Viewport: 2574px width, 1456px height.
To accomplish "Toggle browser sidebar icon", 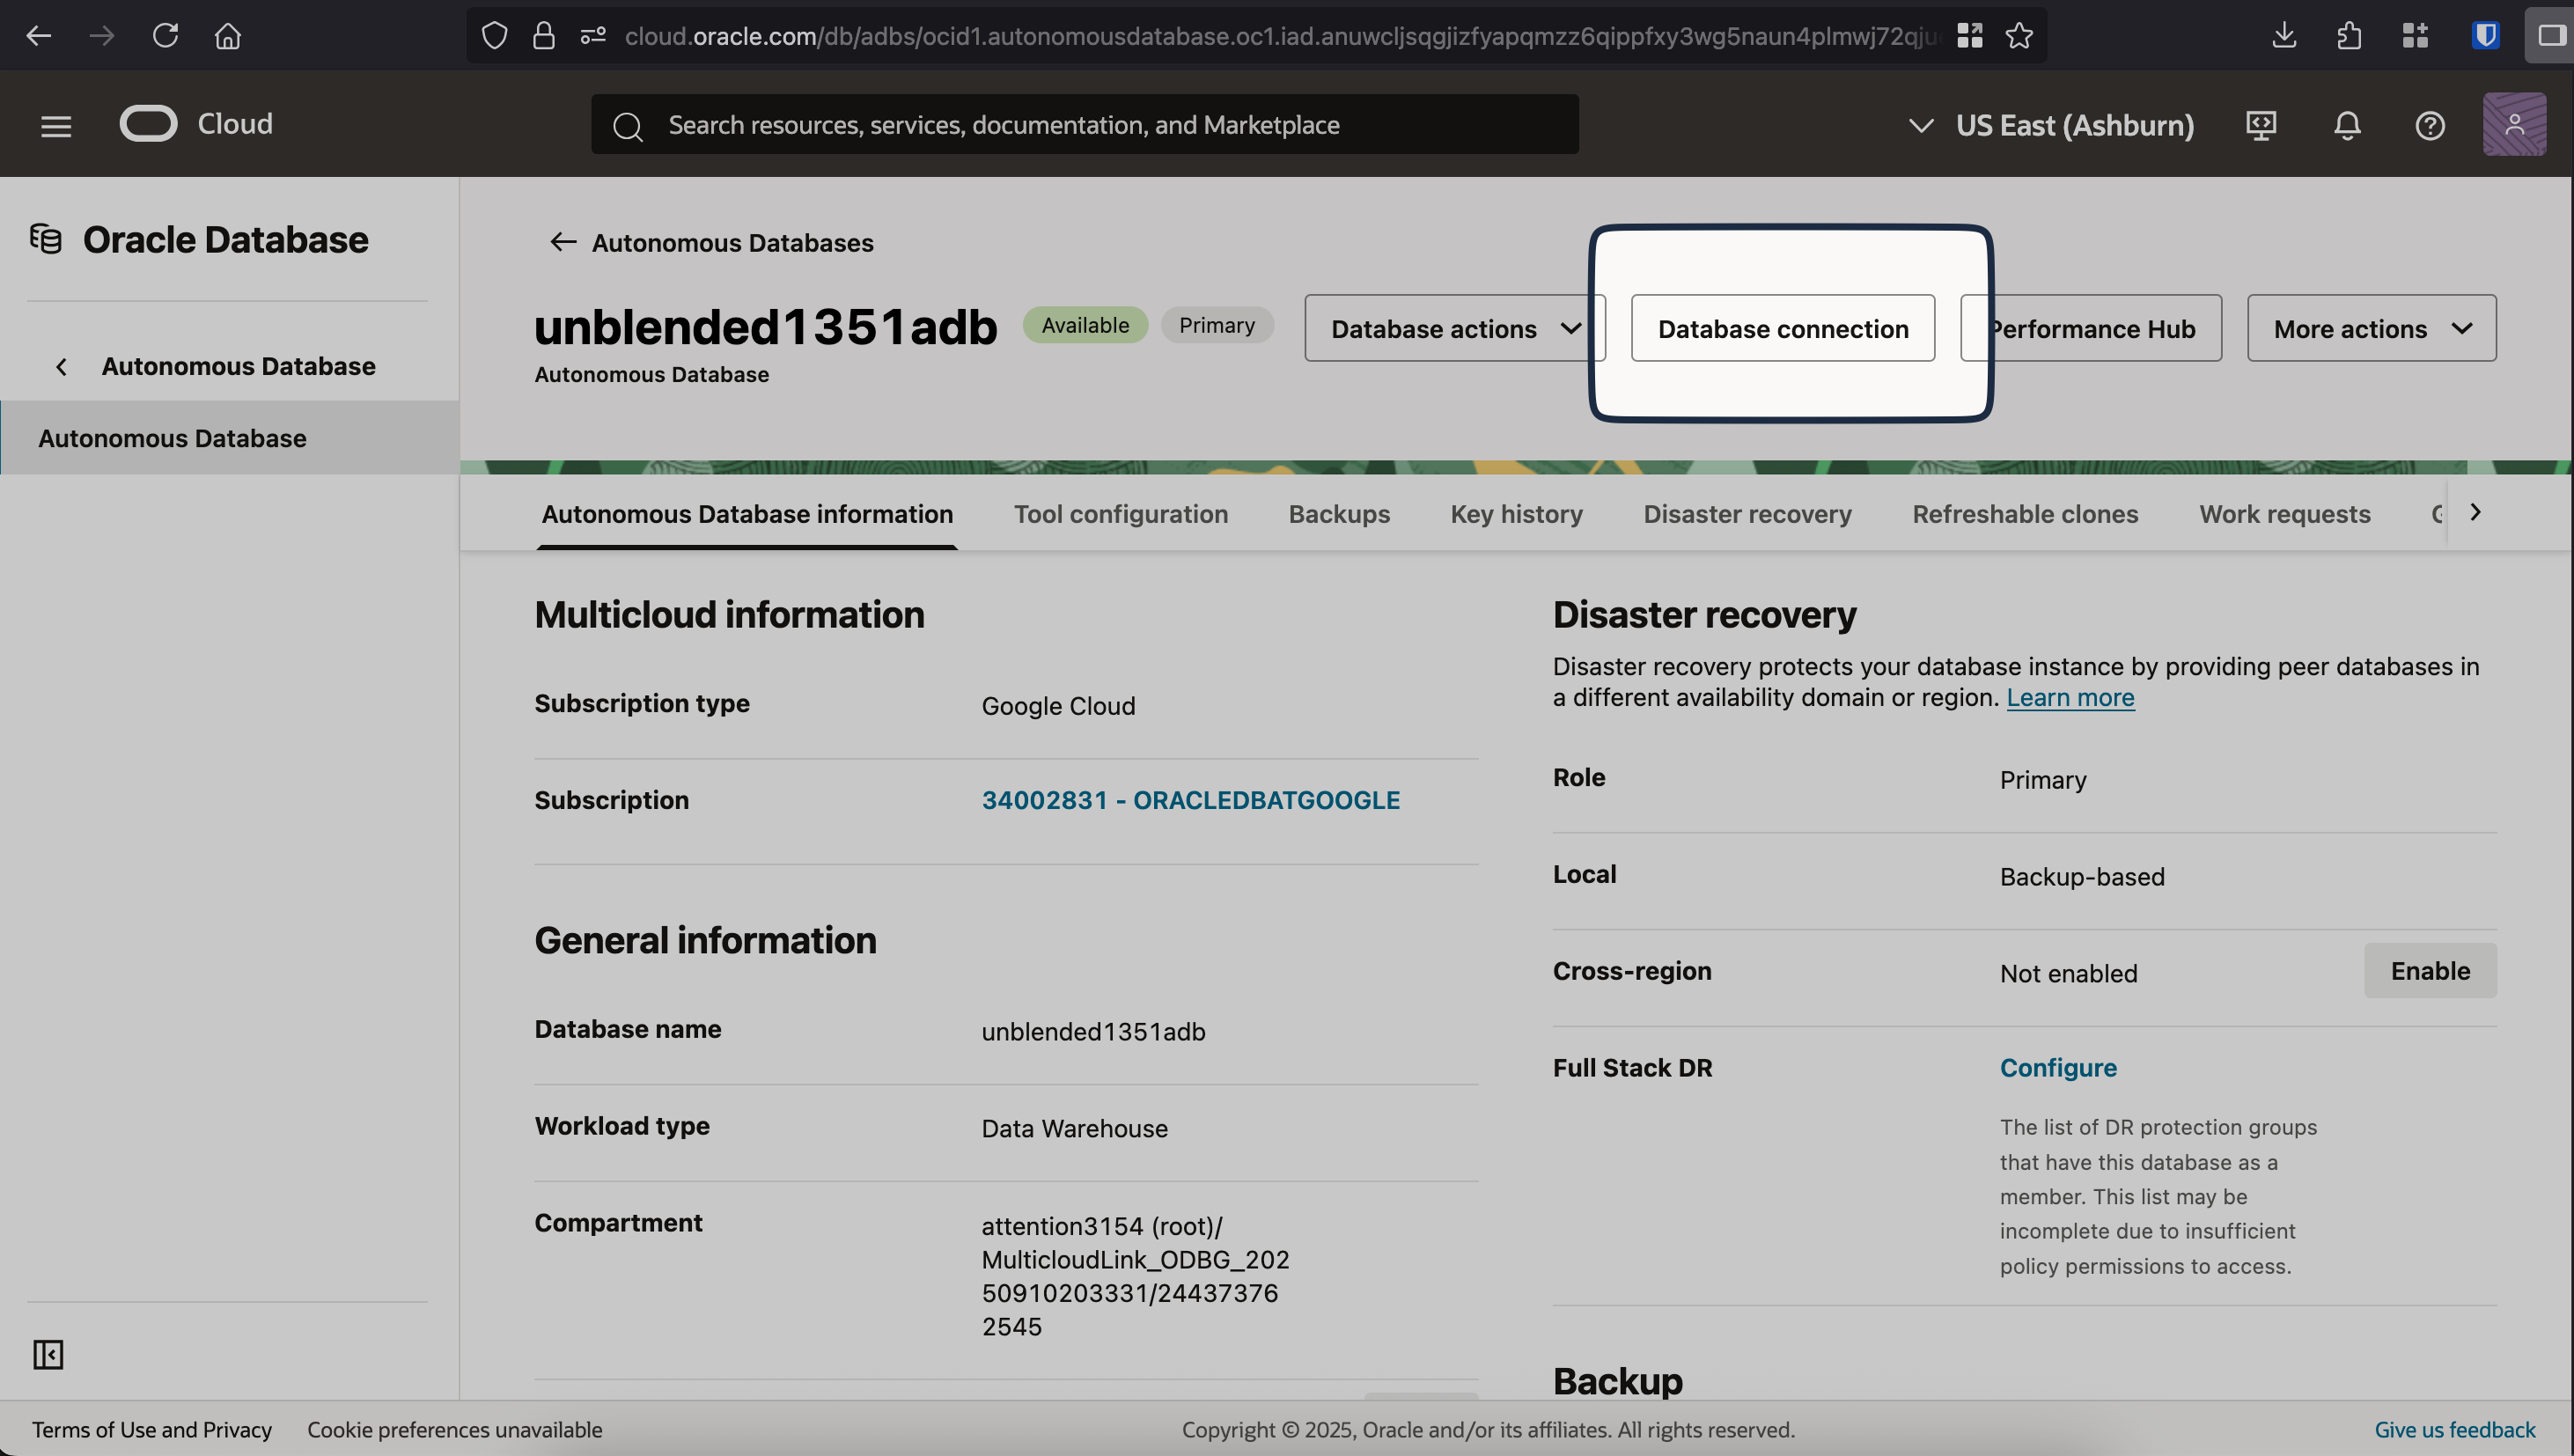I will [2551, 36].
